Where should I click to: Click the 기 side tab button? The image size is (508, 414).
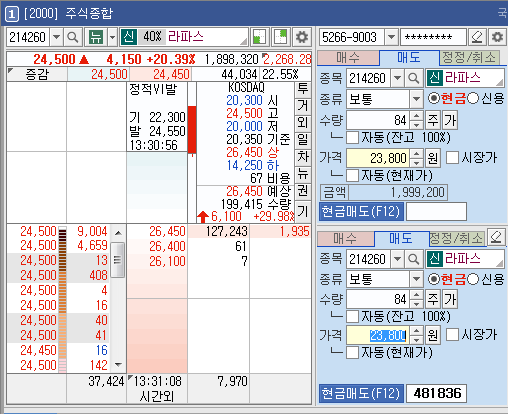point(303,211)
